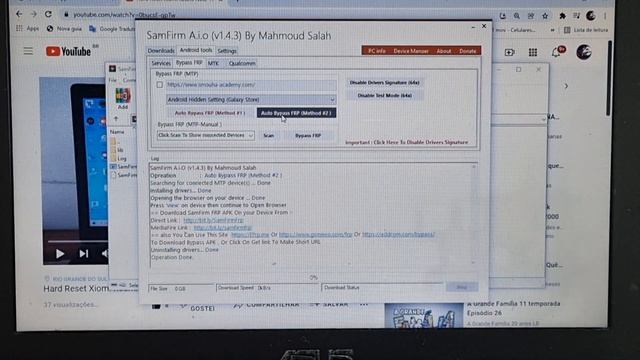640x360 pixels.
Task: Open the YouTube create video icon
Action: (509, 52)
